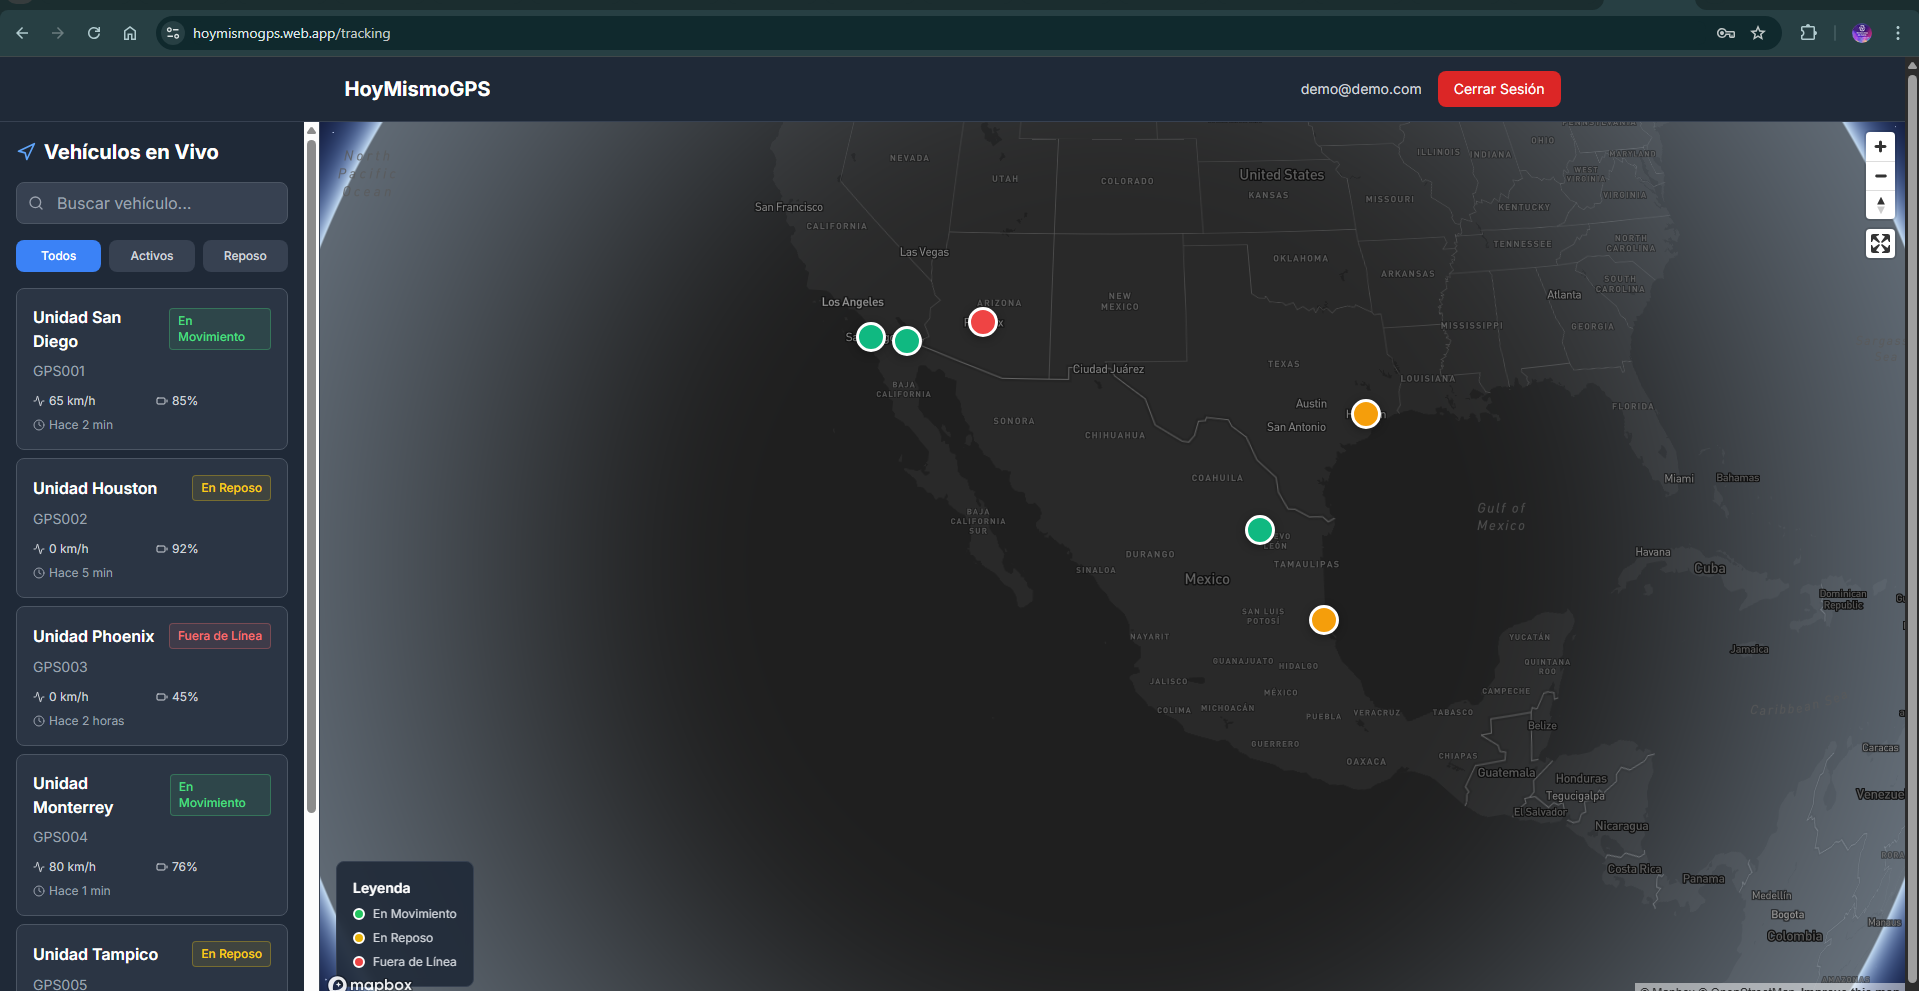Show only Reposo vehicles
The image size is (1919, 991).
point(245,256)
